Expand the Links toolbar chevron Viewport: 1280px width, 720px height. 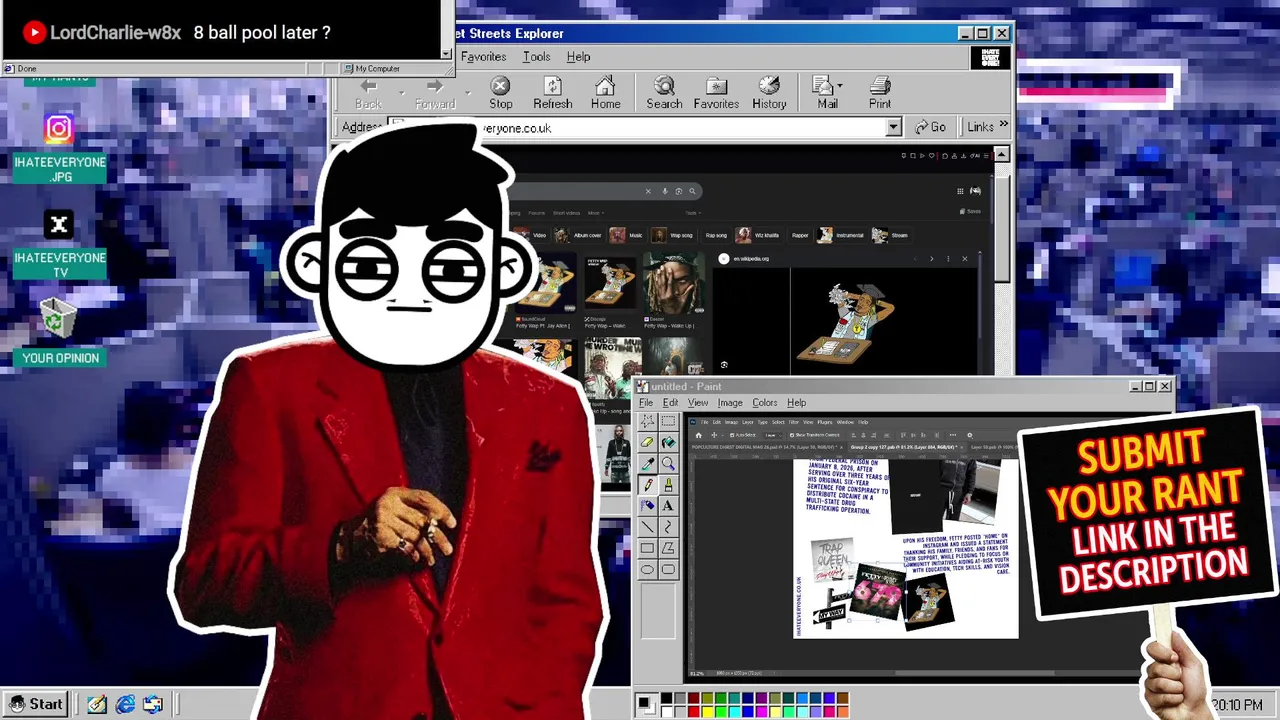(x=1003, y=126)
